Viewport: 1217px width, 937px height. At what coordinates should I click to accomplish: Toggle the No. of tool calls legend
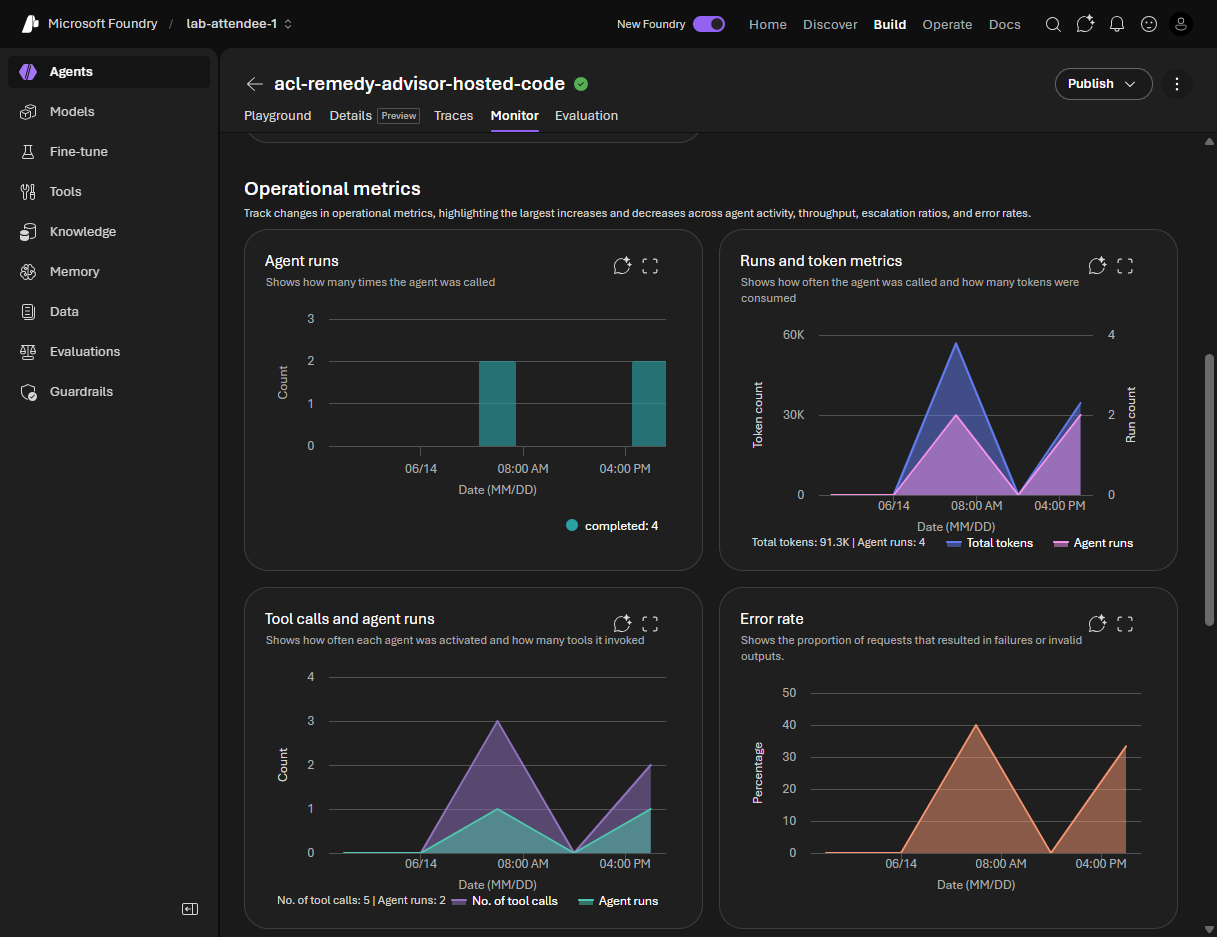[x=504, y=901]
